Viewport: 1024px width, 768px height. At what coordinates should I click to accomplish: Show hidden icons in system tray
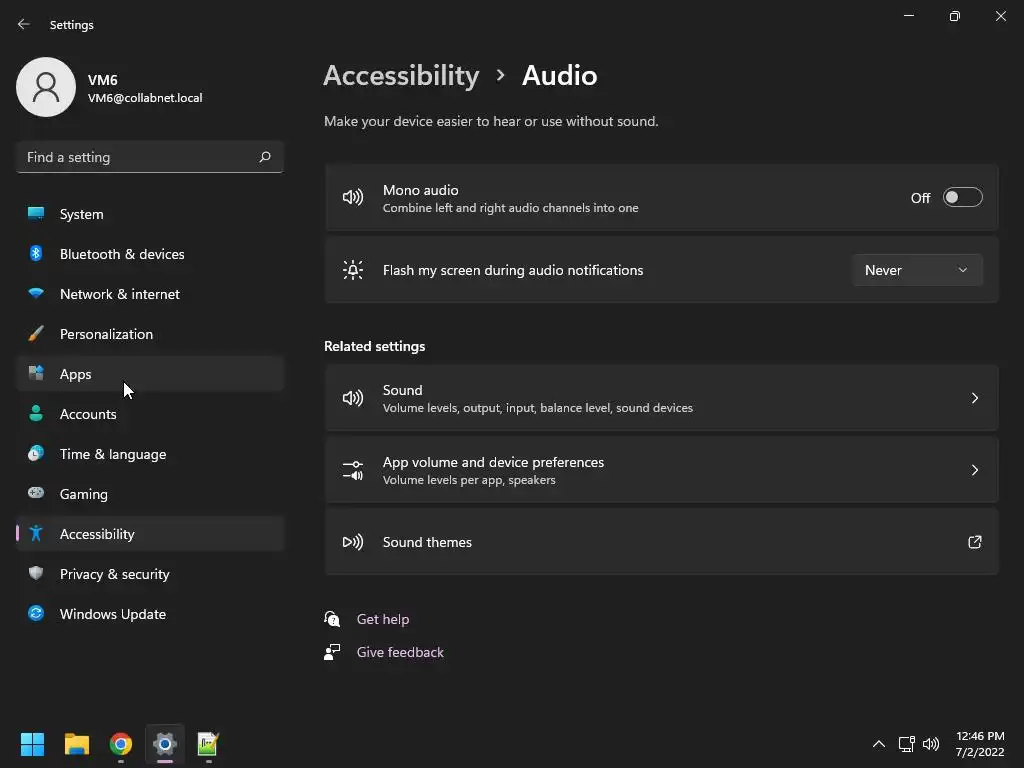pos(879,744)
